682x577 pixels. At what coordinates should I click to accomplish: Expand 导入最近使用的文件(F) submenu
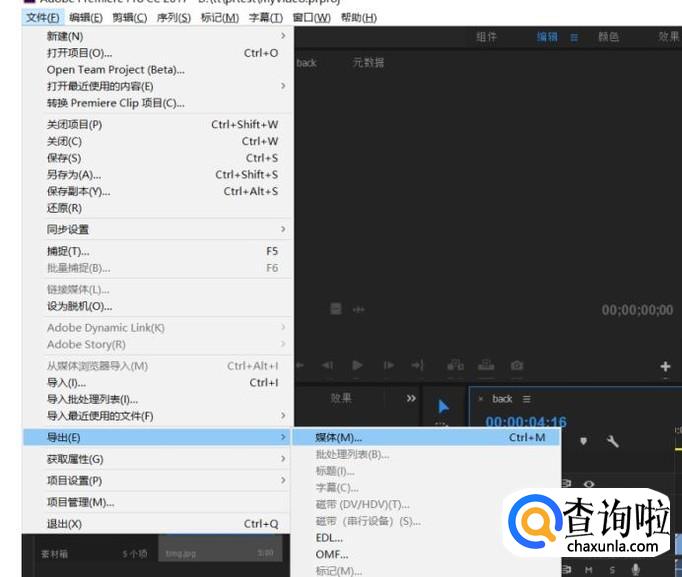point(283,415)
